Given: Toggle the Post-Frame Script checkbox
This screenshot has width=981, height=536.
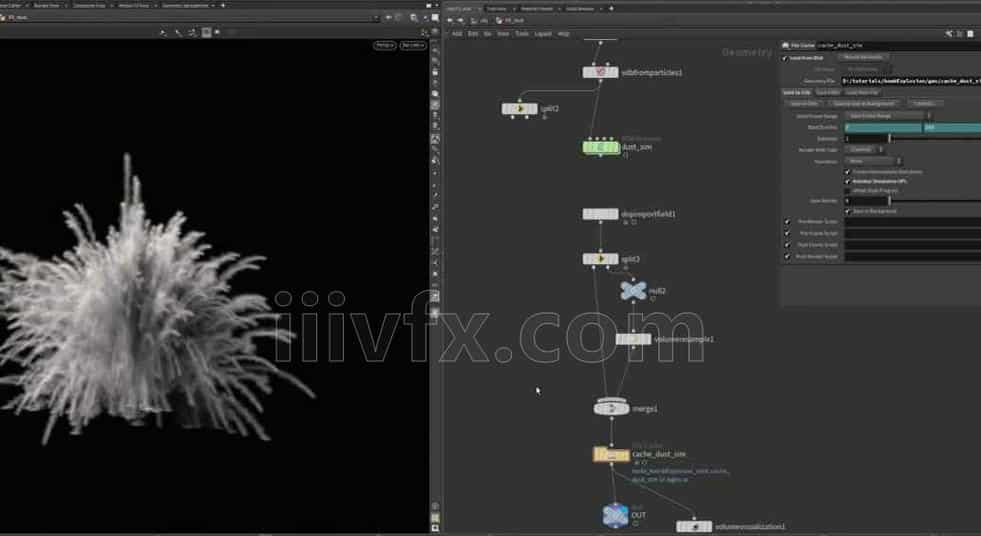Looking at the screenshot, I should (788, 245).
